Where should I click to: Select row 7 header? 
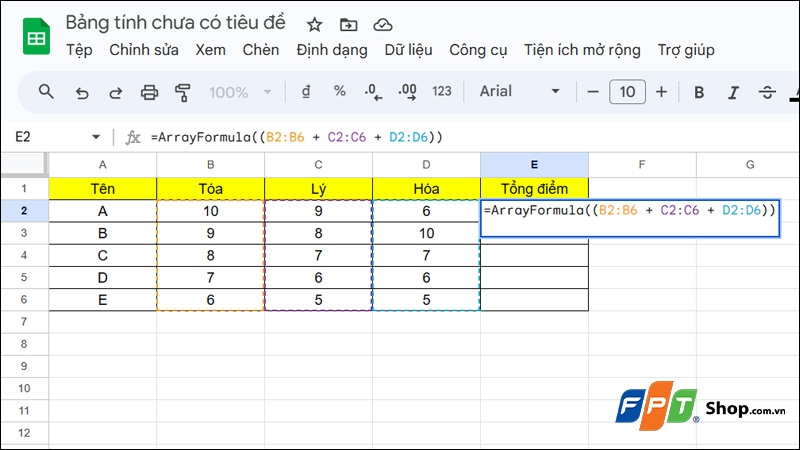pyautogui.click(x=24, y=322)
